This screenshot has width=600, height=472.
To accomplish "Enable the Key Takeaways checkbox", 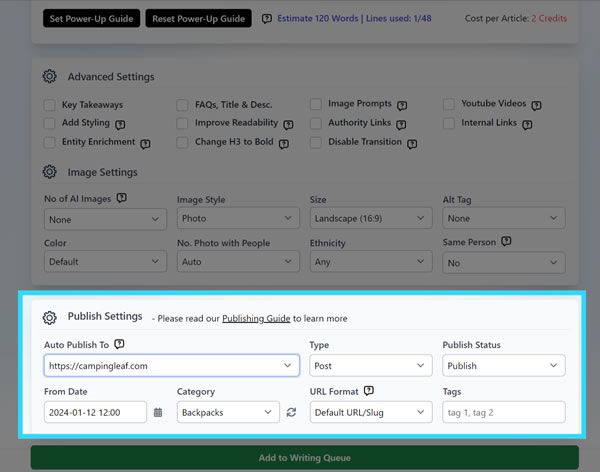I will [x=49, y=105].
